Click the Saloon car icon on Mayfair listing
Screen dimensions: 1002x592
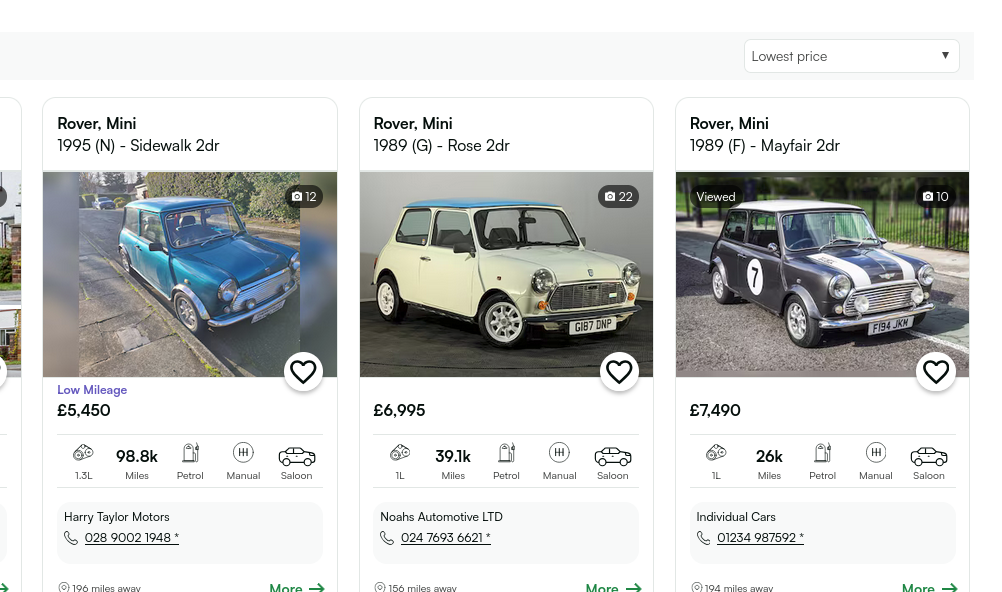click(929, 456)
